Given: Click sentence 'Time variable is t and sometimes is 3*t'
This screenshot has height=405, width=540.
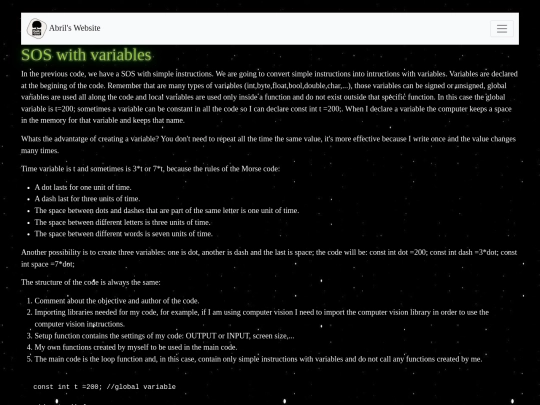Looking at the screenshot, I should pyautogui.click(x=150, y=169).
